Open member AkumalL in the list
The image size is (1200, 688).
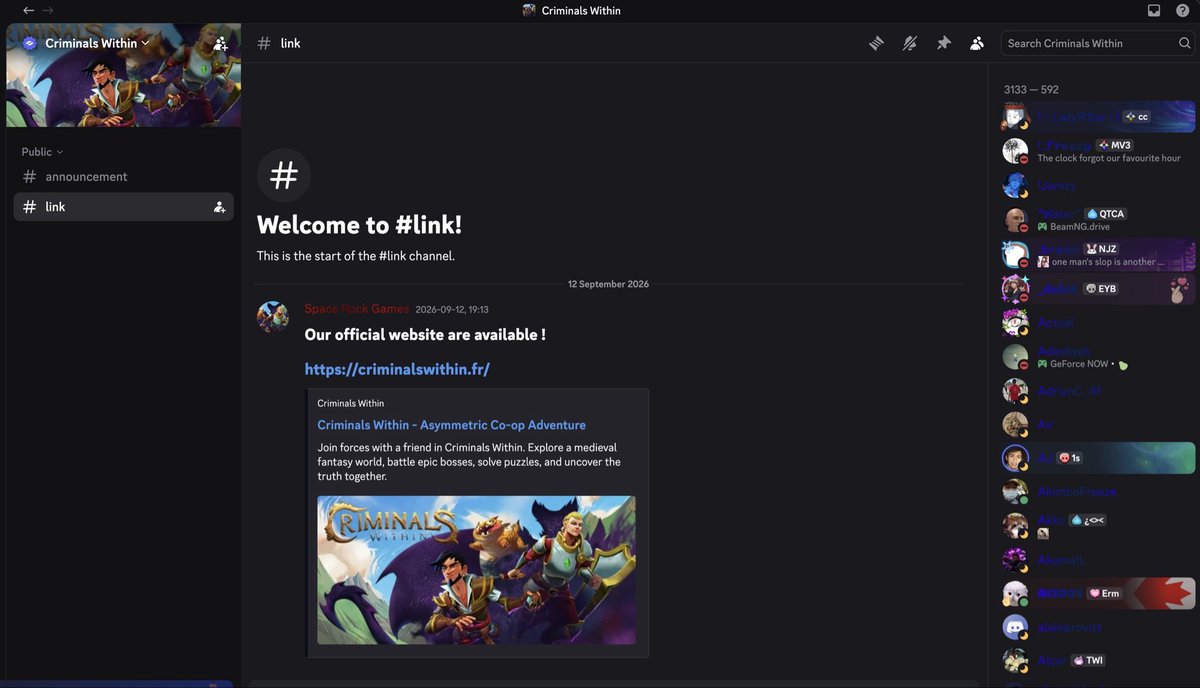pos(1098,560)
